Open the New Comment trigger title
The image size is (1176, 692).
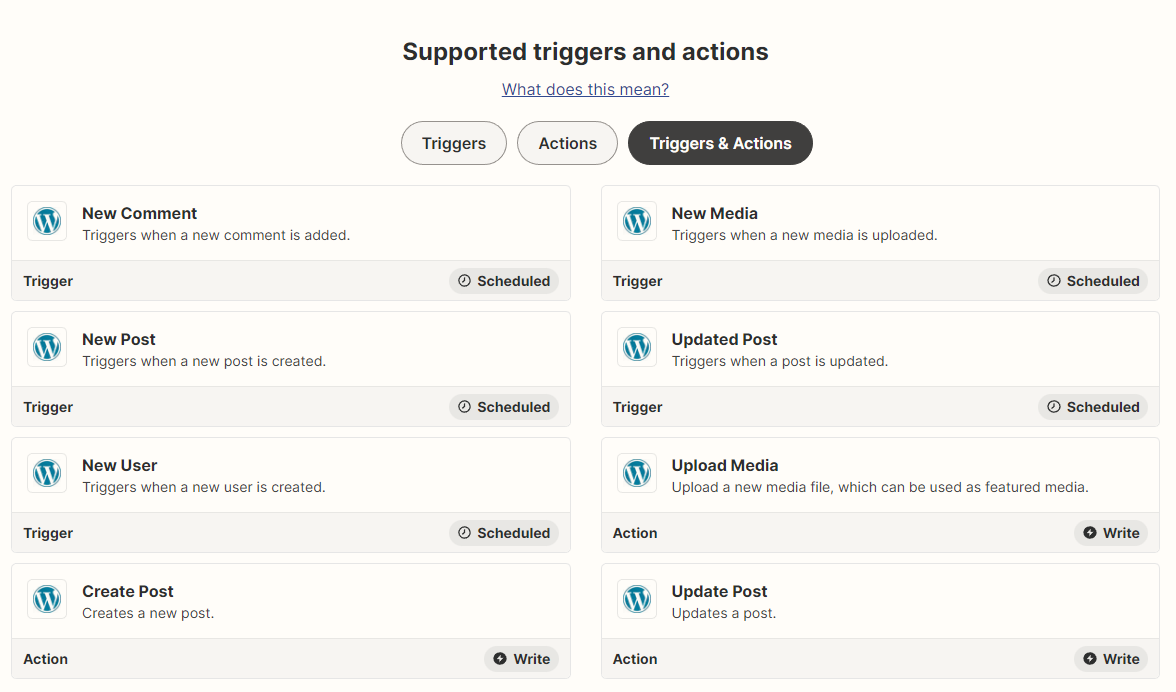coord(140,214)
